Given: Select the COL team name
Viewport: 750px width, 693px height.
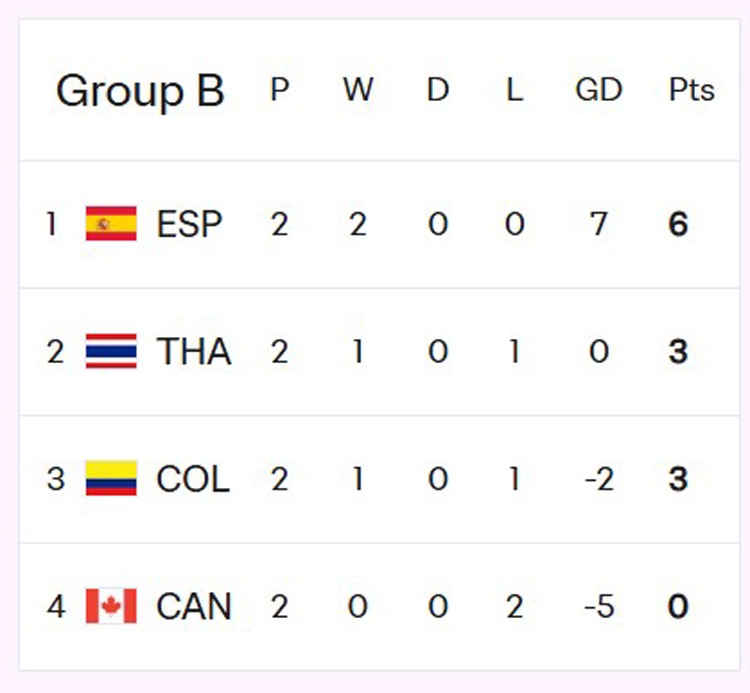Looking at the screenshot, I should pyautogui.click(x=193, y=479).
